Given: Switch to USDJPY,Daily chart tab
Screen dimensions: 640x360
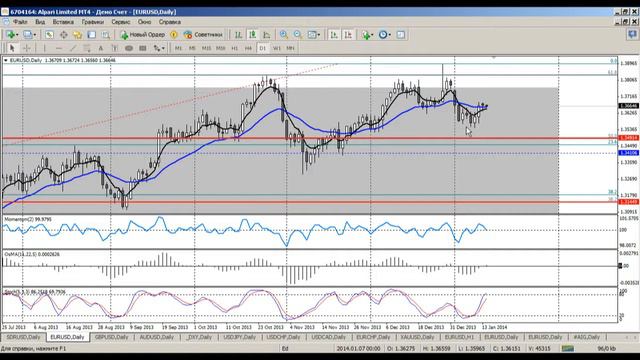Looking at the screenshot, I should [240, 337].
